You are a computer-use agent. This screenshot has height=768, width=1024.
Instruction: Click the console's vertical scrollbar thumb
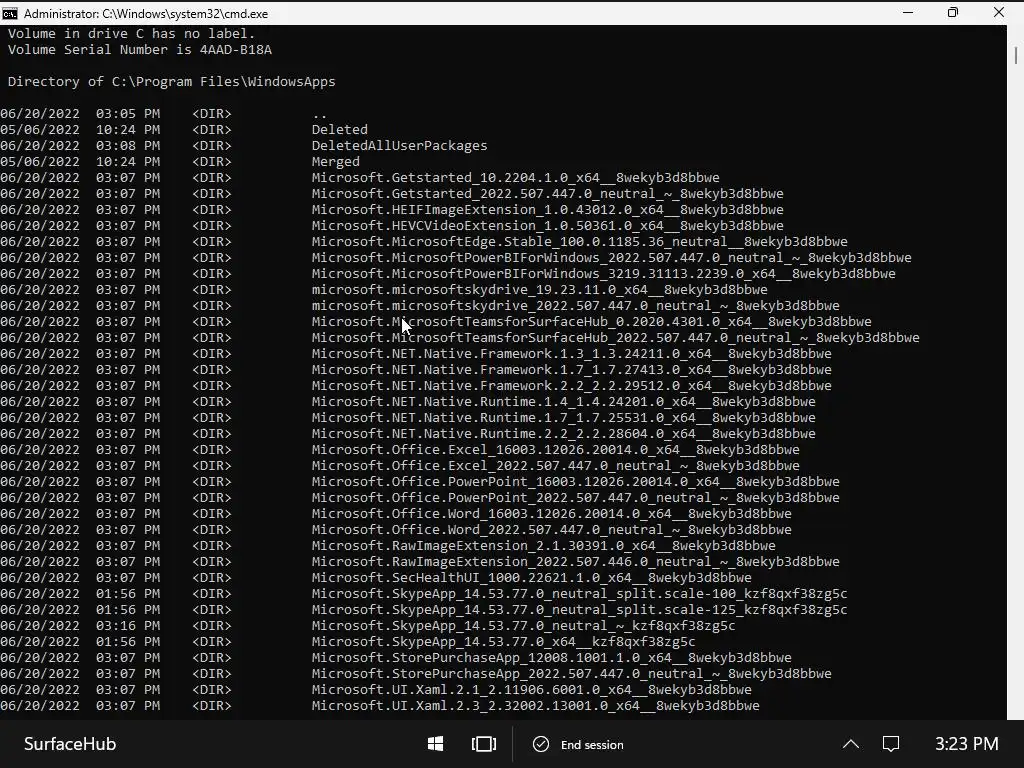pyautogui.click(x=1016, y=55)
